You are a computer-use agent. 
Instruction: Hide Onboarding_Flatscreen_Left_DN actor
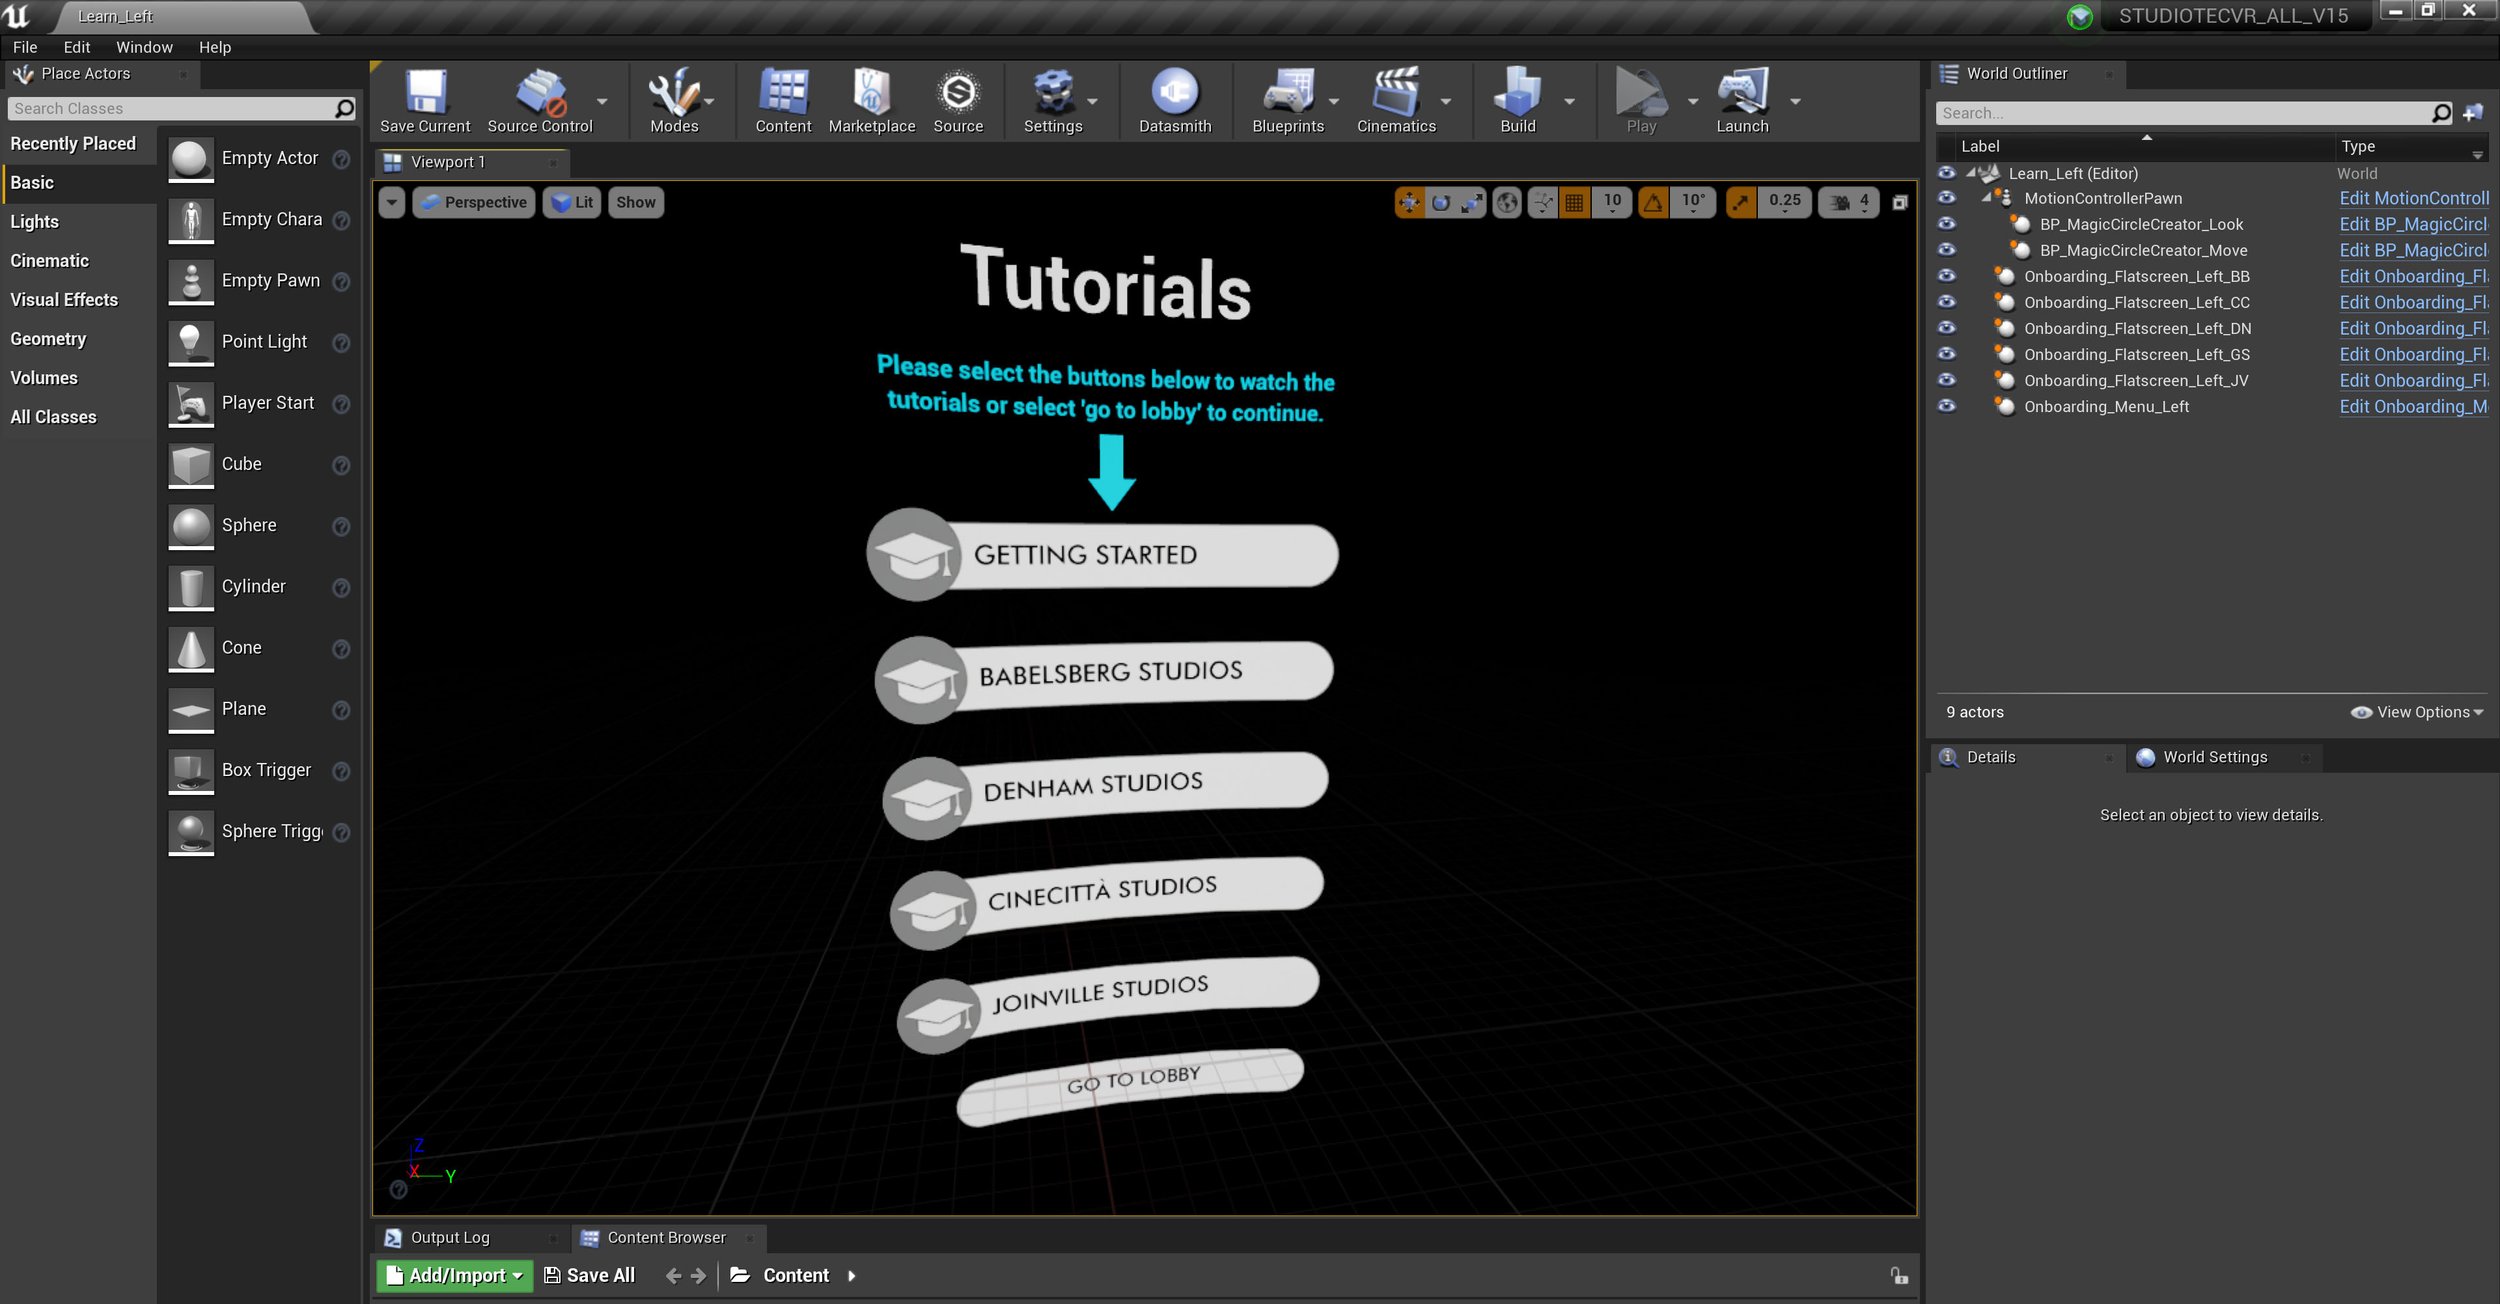point(1946,328)
